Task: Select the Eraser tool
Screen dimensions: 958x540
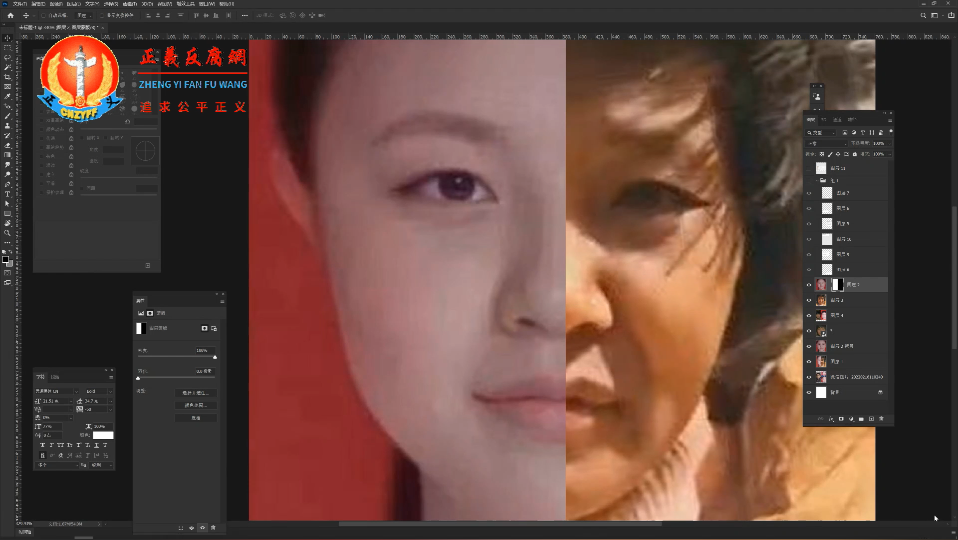Action: [x=7, y=145]
